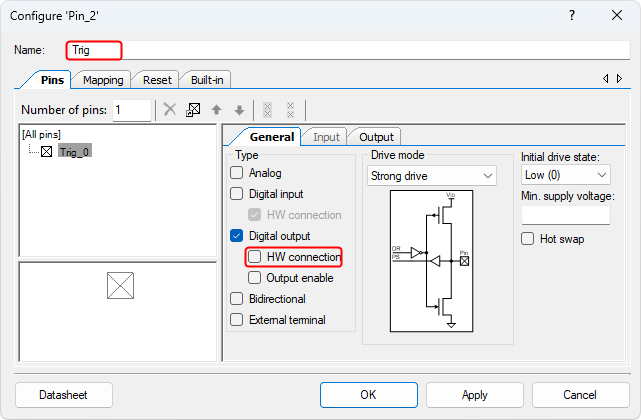
Task: Open the help question mark button
Action: 572,16
